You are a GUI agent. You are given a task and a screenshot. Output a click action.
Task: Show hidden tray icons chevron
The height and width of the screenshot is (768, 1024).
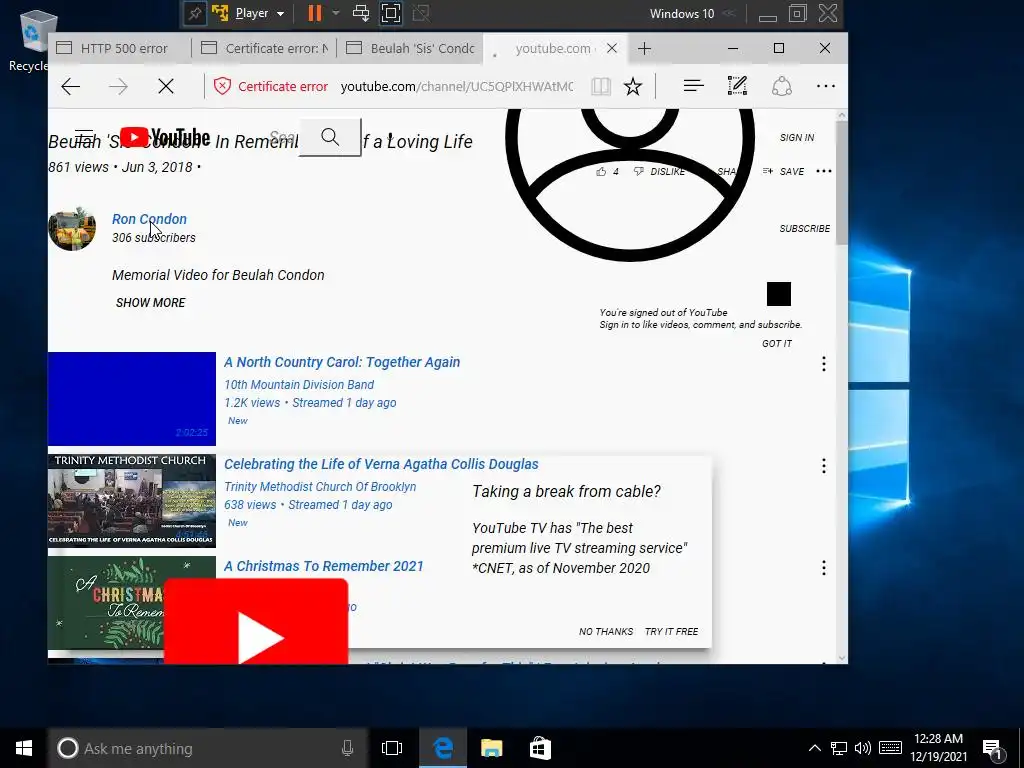814,748
